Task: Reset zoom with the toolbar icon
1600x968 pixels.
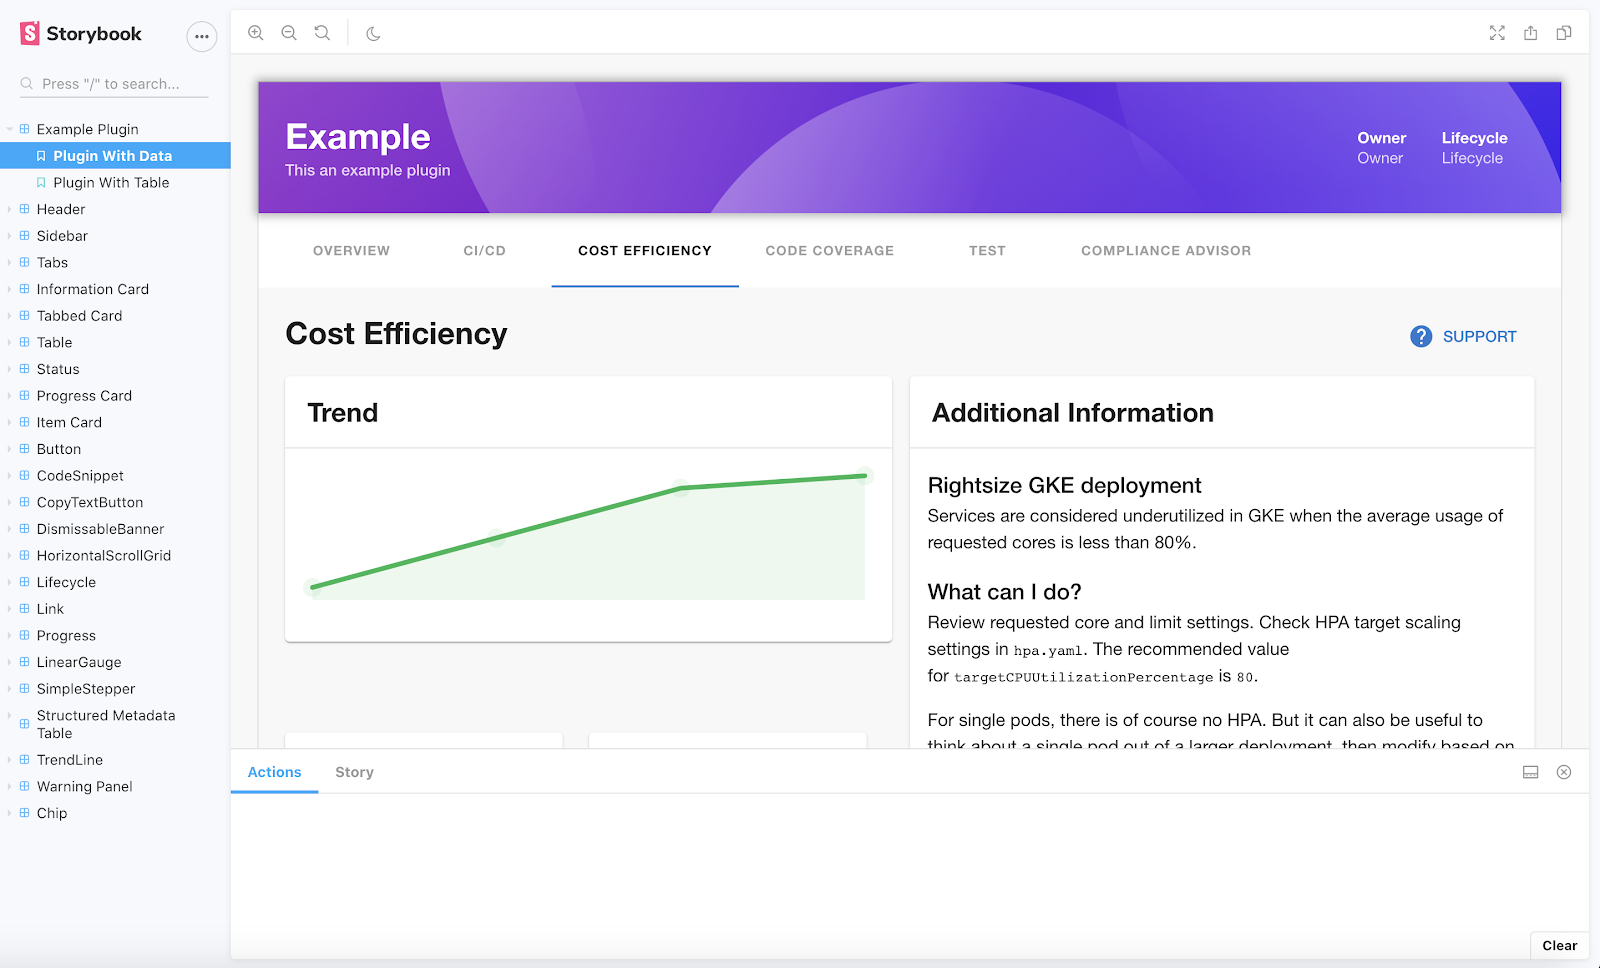Action: (x=322, y=33)
